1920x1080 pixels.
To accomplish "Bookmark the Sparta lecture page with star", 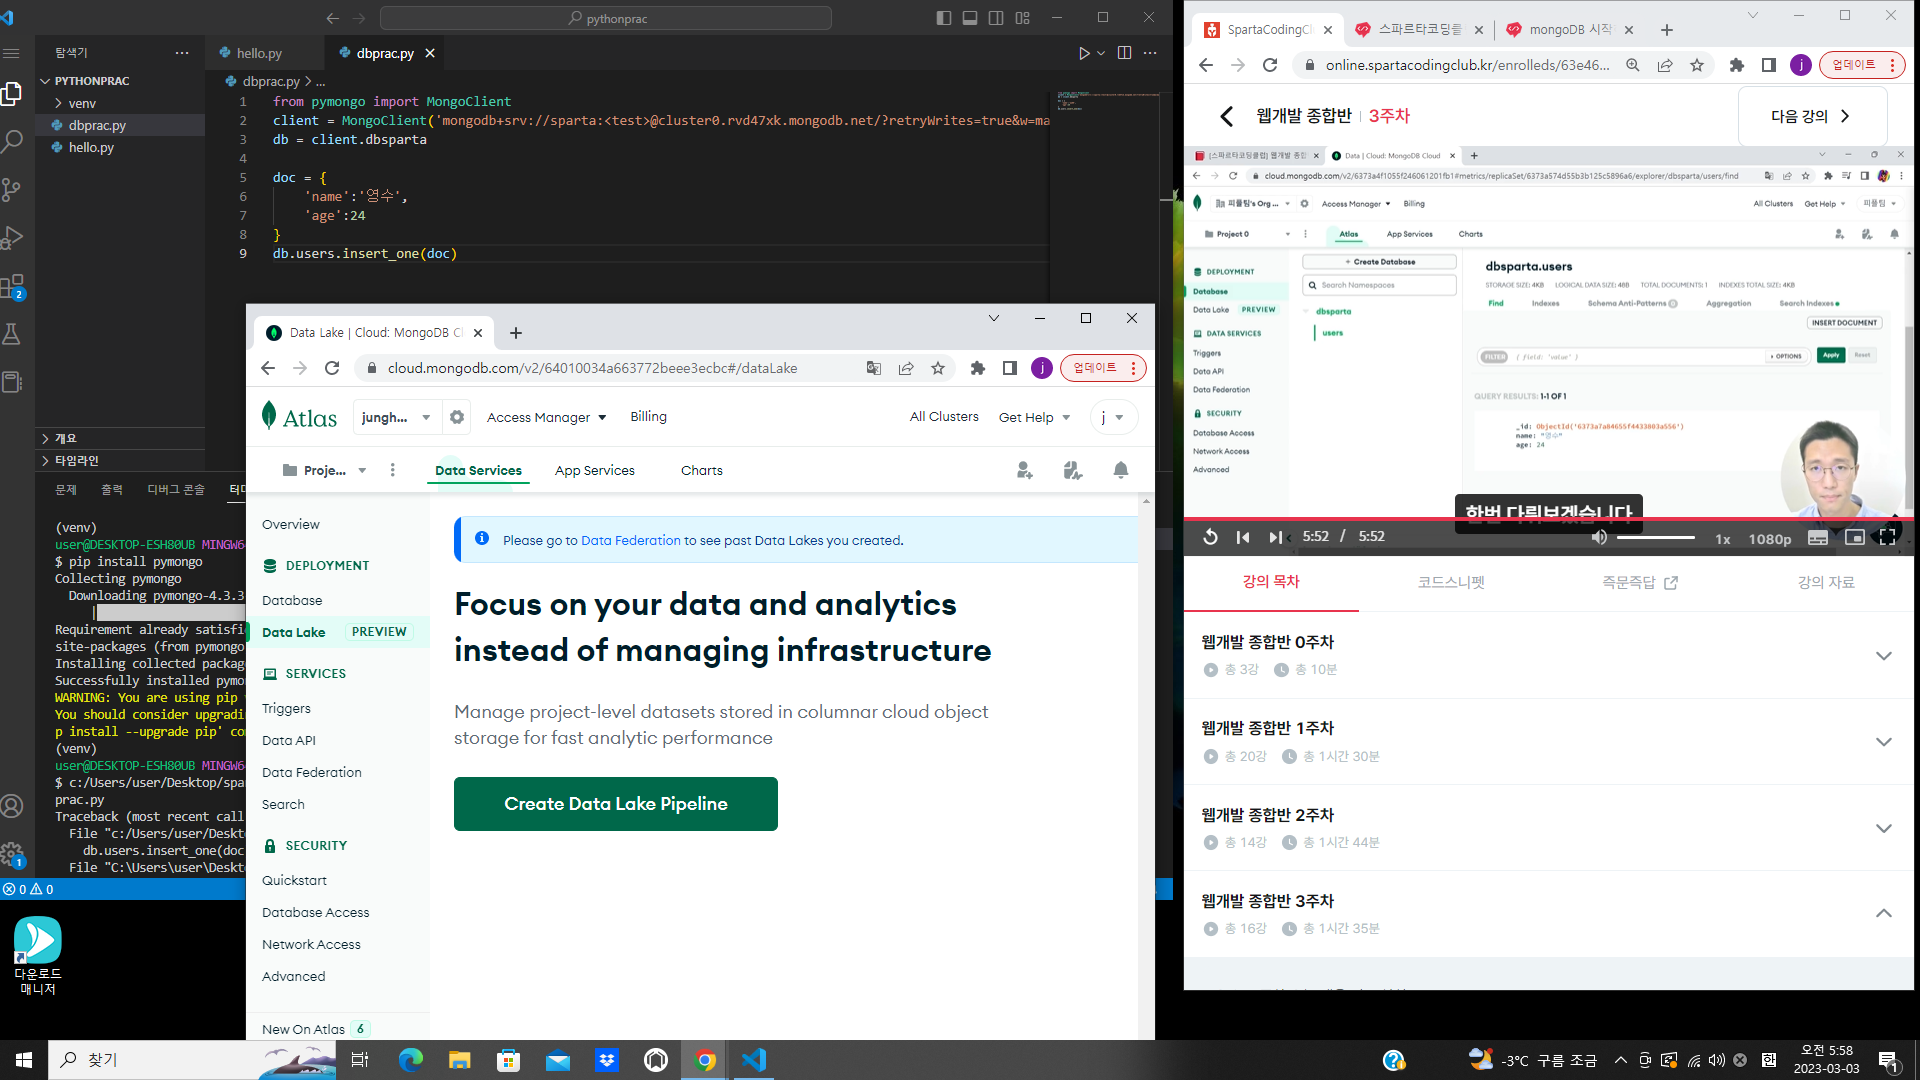I will tap(1697, 65).
